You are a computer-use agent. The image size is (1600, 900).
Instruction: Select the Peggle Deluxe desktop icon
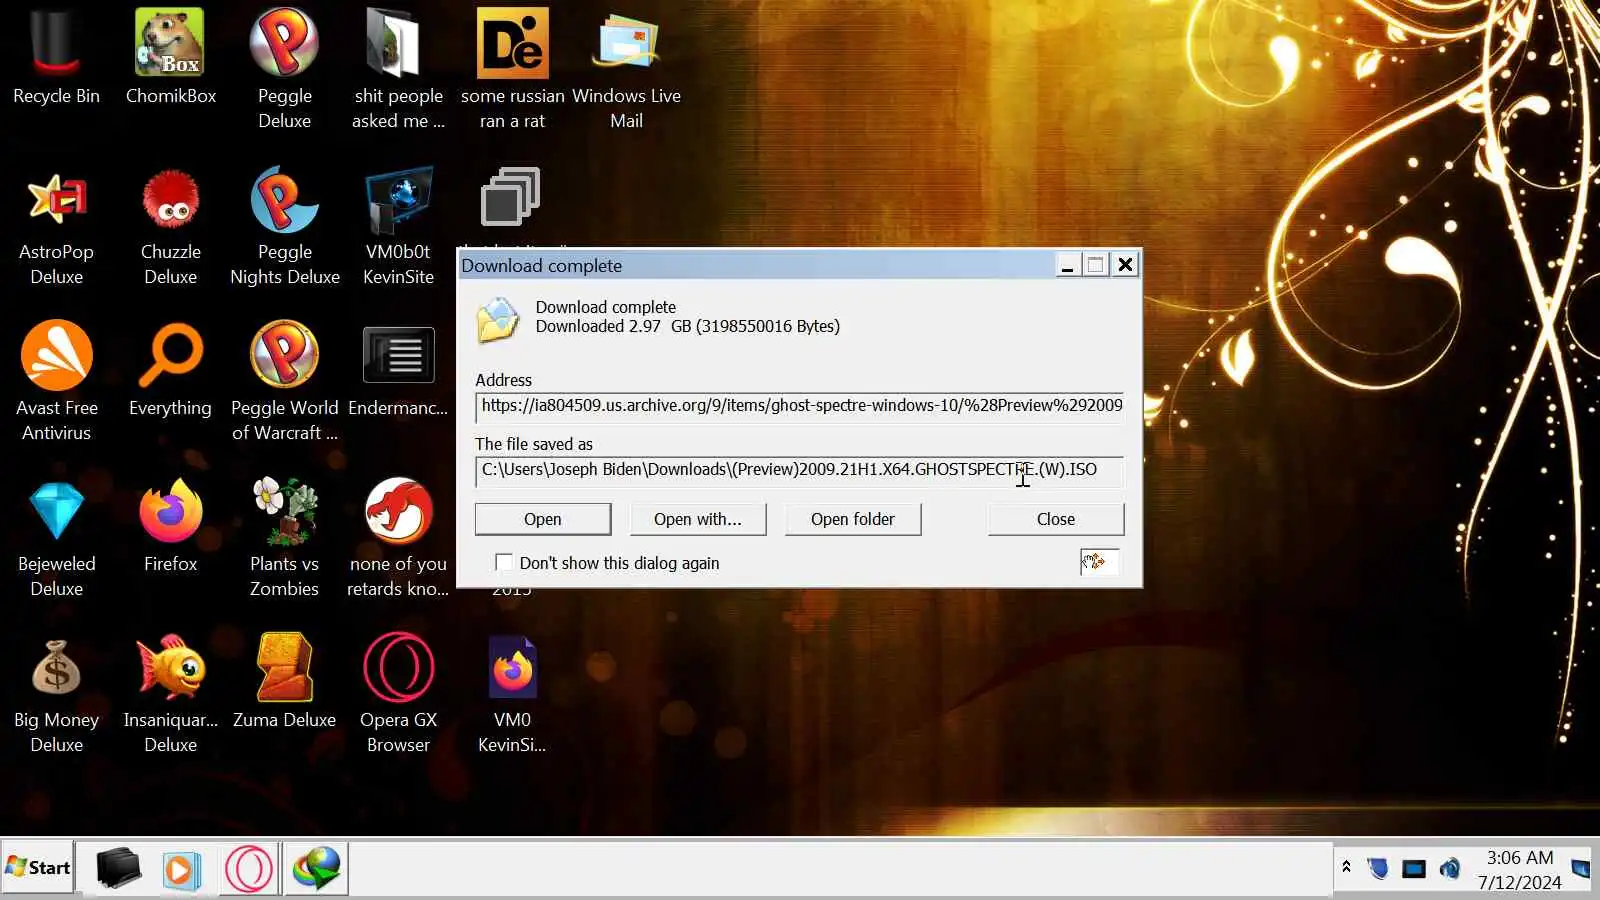(284, 68)
